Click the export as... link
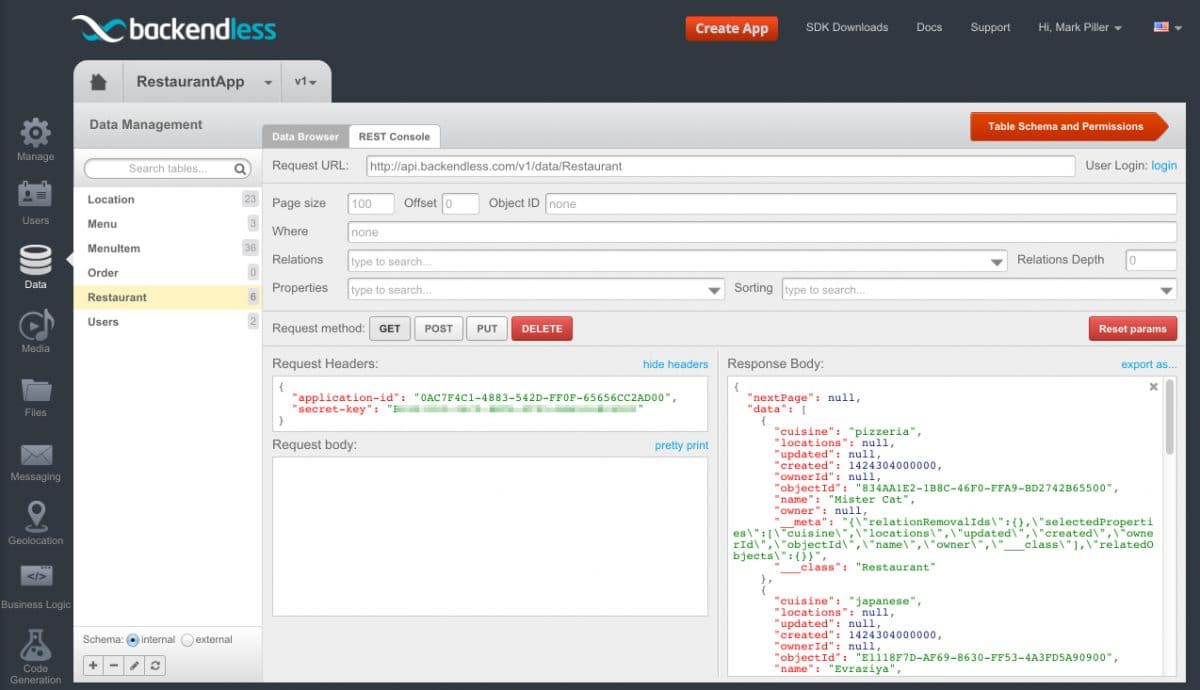Screen dimensions: 1200x690 [x=1149, y=364]
